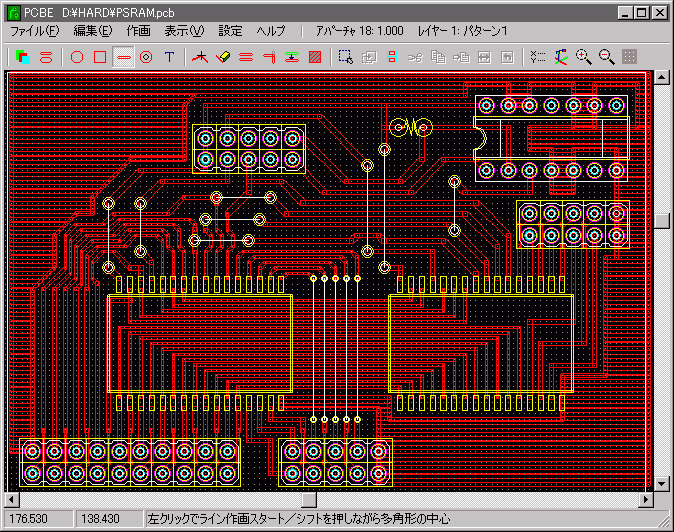674x532 pixels.
Task: Select the green and red measure tool
Action: point(292,57)
